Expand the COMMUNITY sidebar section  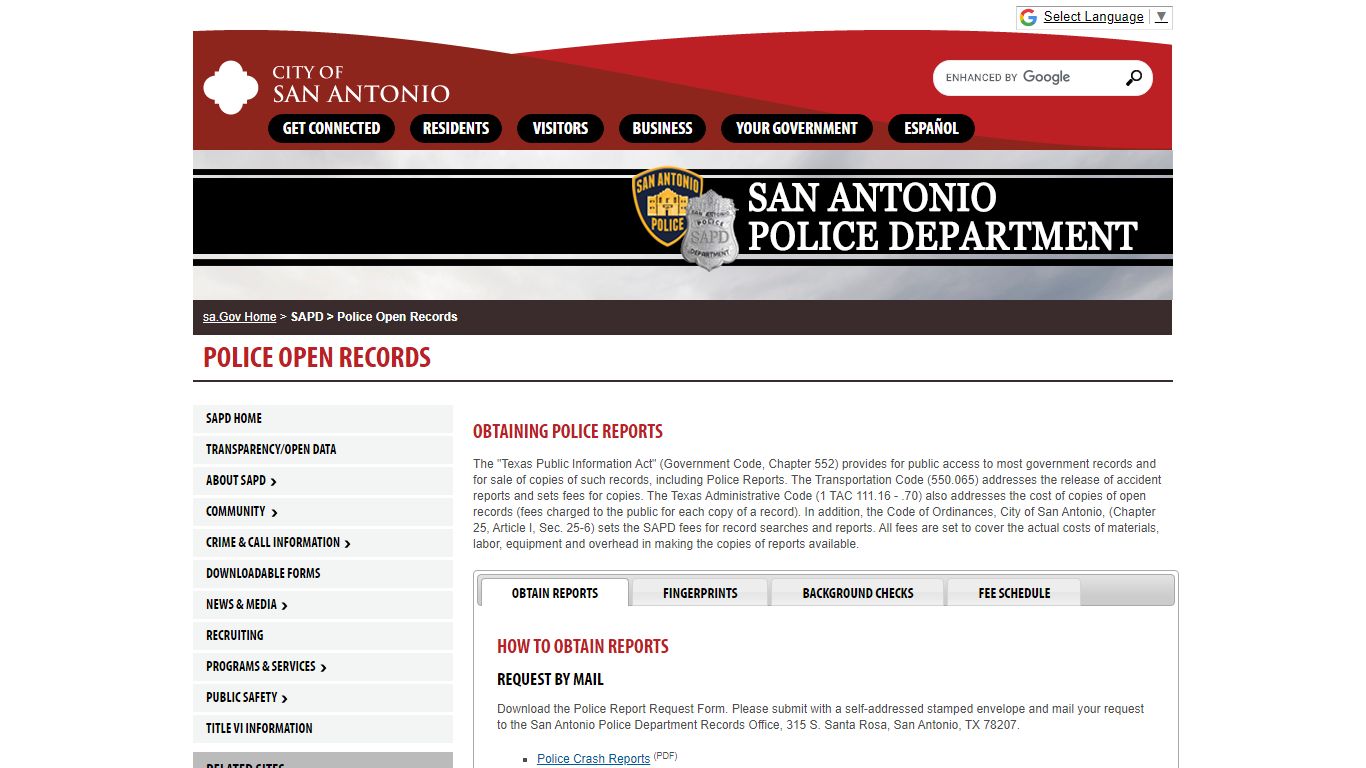(234, 511)
